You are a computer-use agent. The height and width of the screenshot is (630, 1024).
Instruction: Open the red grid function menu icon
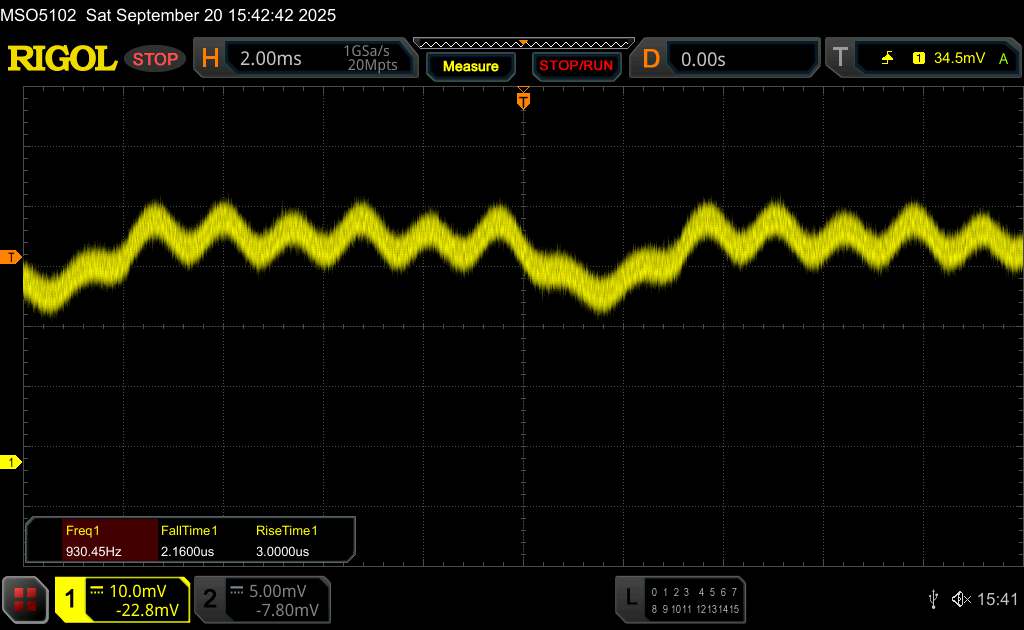point(27,599)
